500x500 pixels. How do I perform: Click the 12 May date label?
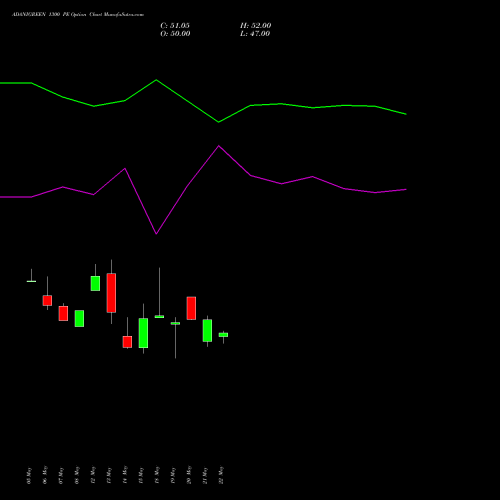pyautogui.click(x=93, y=476)
